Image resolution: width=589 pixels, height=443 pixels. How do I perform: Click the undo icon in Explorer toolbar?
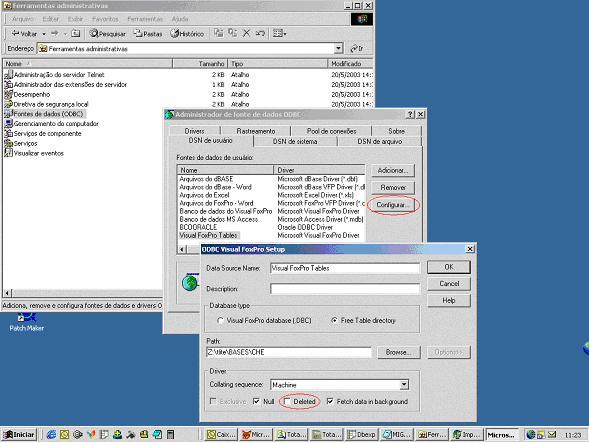pos(260,33)
